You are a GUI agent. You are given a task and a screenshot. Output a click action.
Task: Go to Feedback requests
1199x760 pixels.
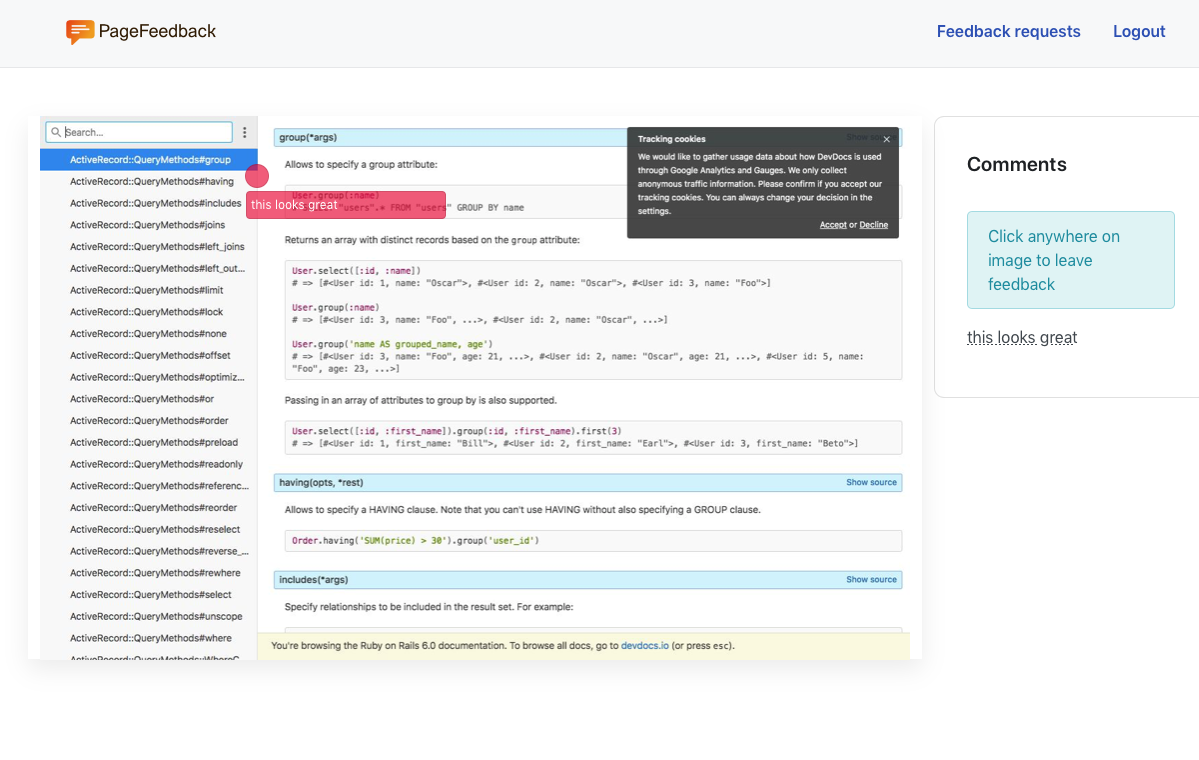tap(1008, 31)
